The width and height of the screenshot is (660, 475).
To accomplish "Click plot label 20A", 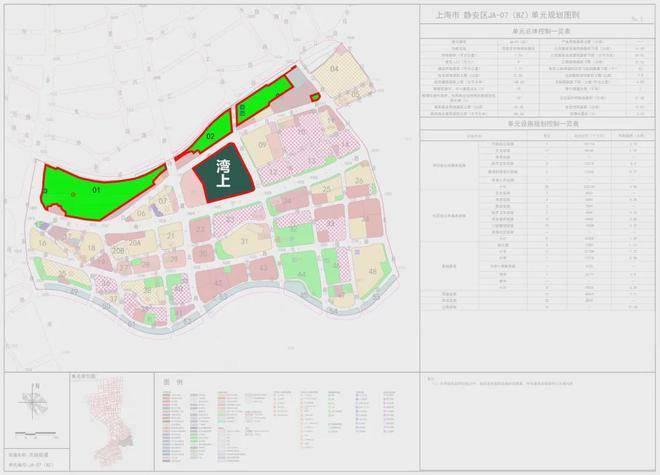I will click(135, 243).
